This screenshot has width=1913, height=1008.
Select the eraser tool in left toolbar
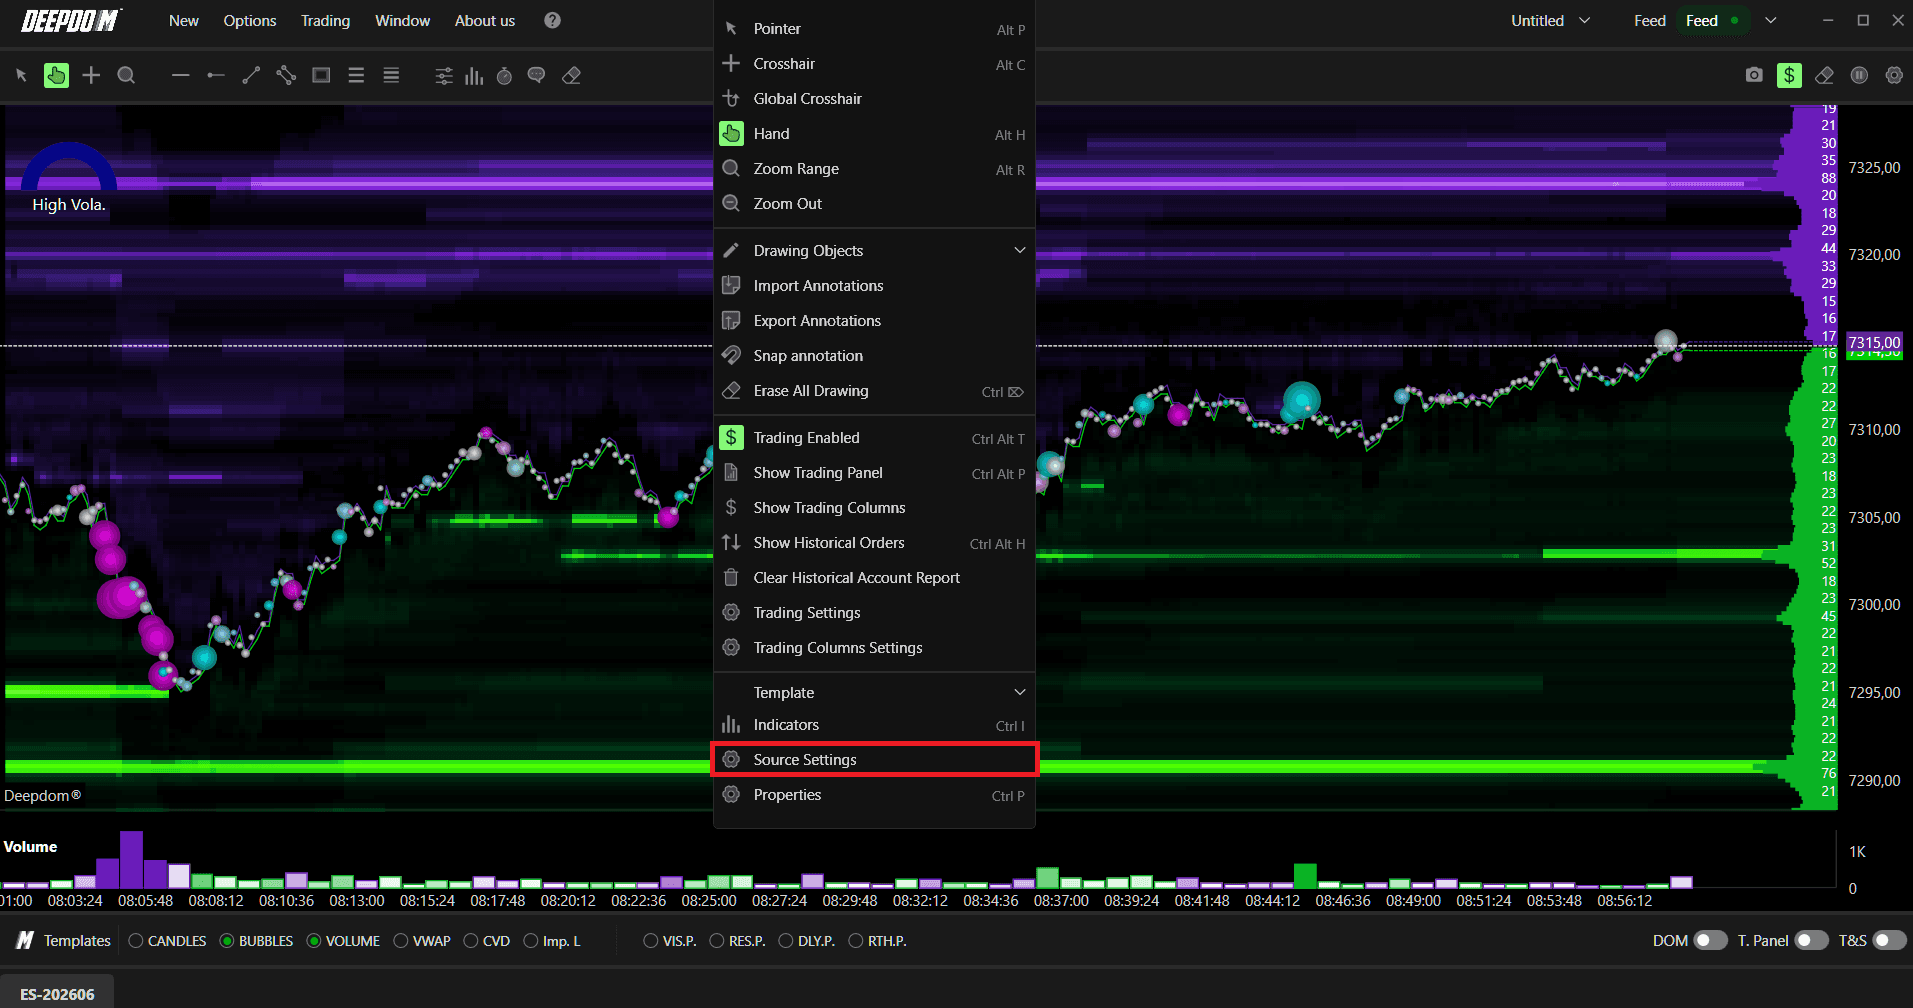[x=572, y=75]
